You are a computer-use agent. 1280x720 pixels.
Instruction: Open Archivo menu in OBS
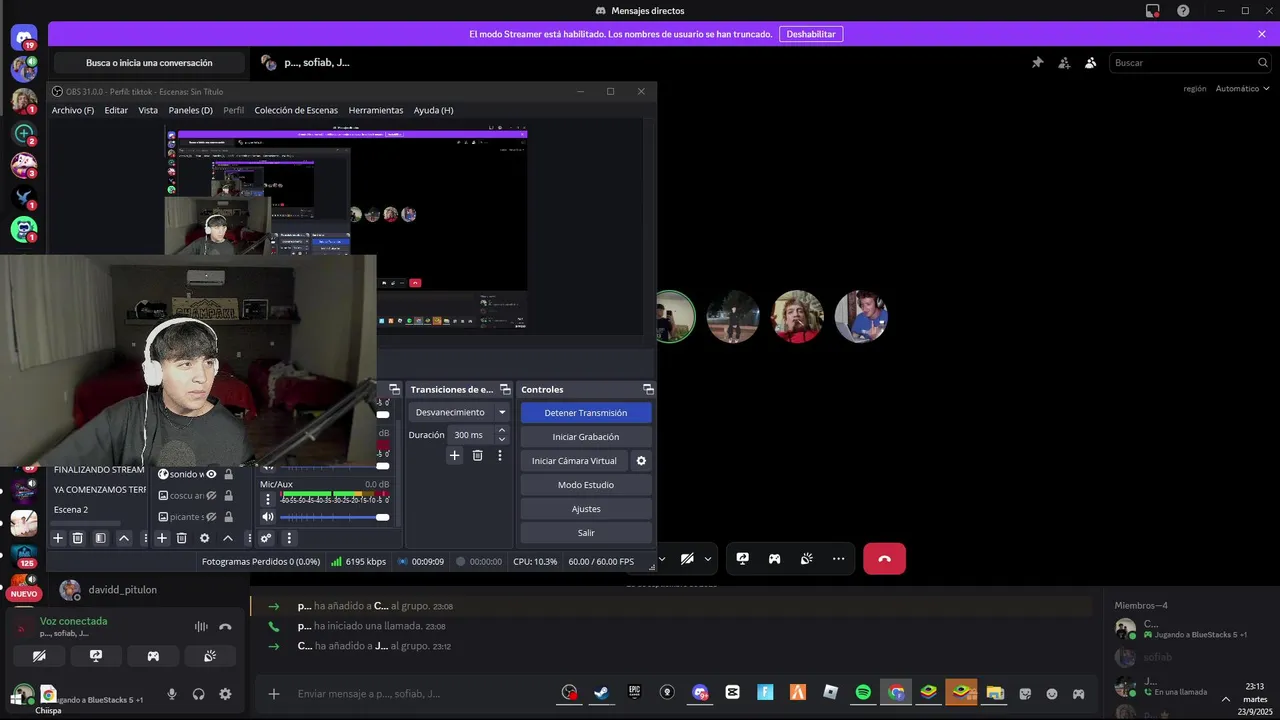point(73,110)
